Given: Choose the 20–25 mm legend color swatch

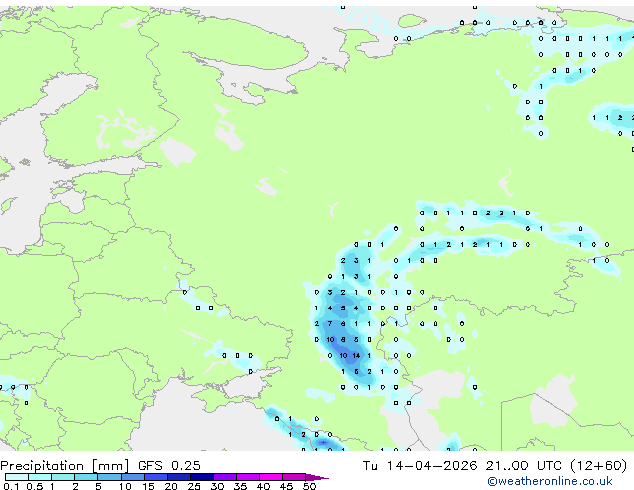Looking at the screenshot, I should point(179,477).
